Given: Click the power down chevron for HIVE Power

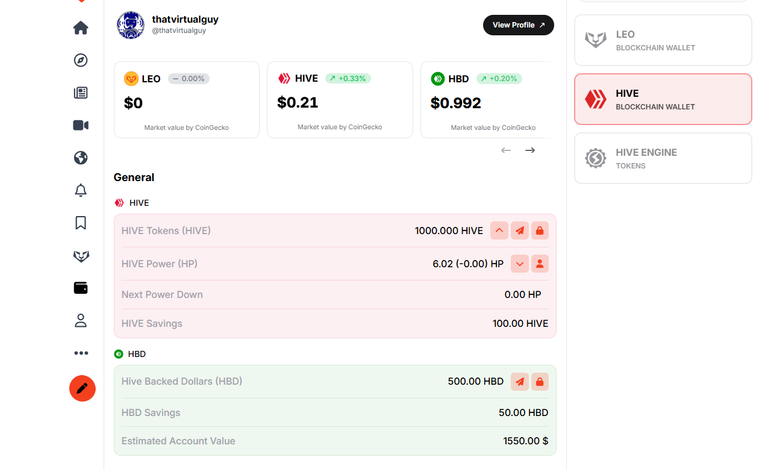Looking at the screenshot, I should pyautogui.click(x=520, y=264).
